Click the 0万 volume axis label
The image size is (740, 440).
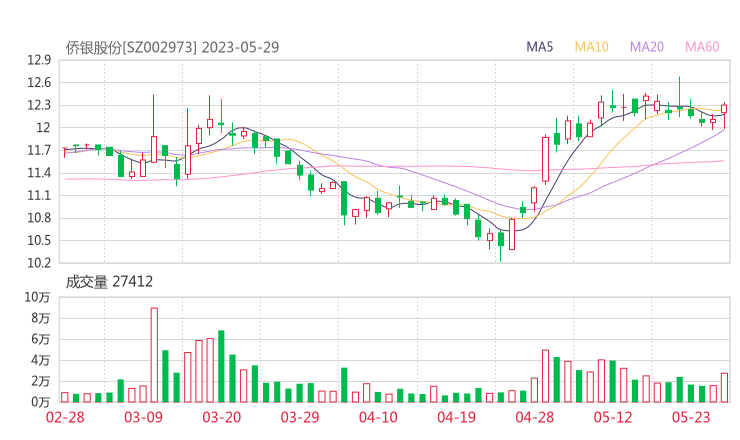[x=41, y=402]
